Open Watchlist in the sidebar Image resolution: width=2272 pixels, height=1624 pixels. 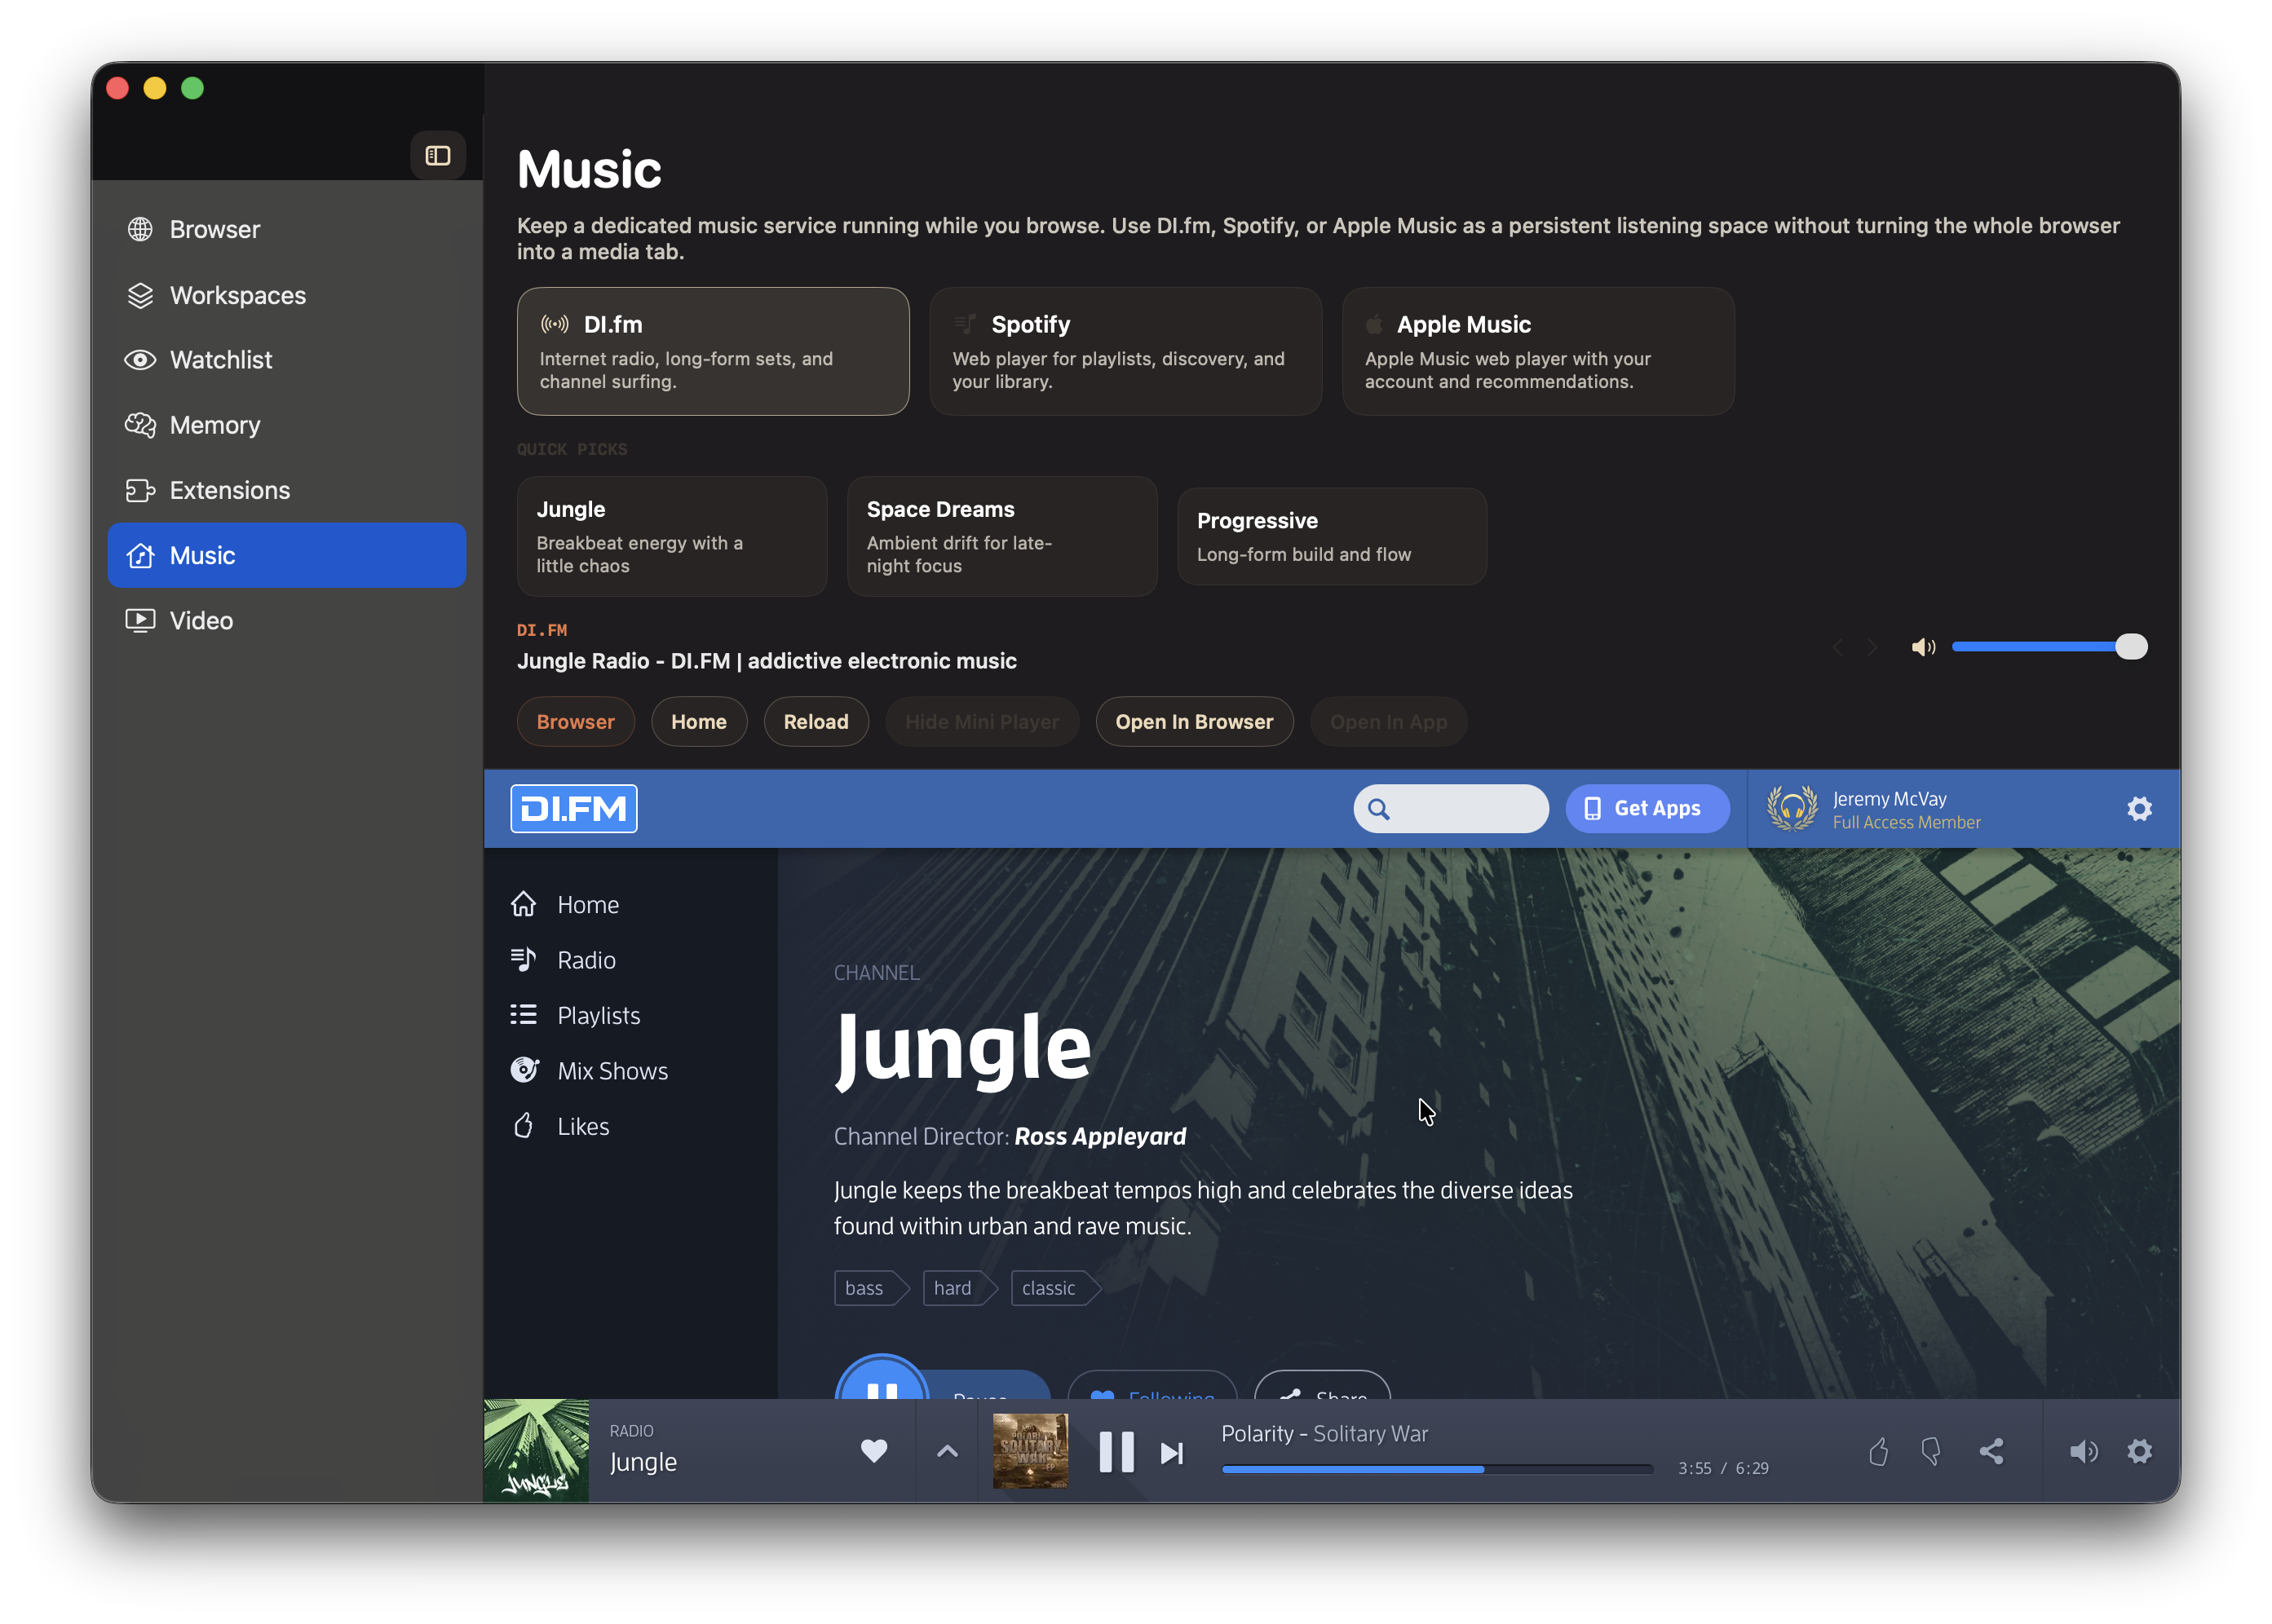pos(286,360)
